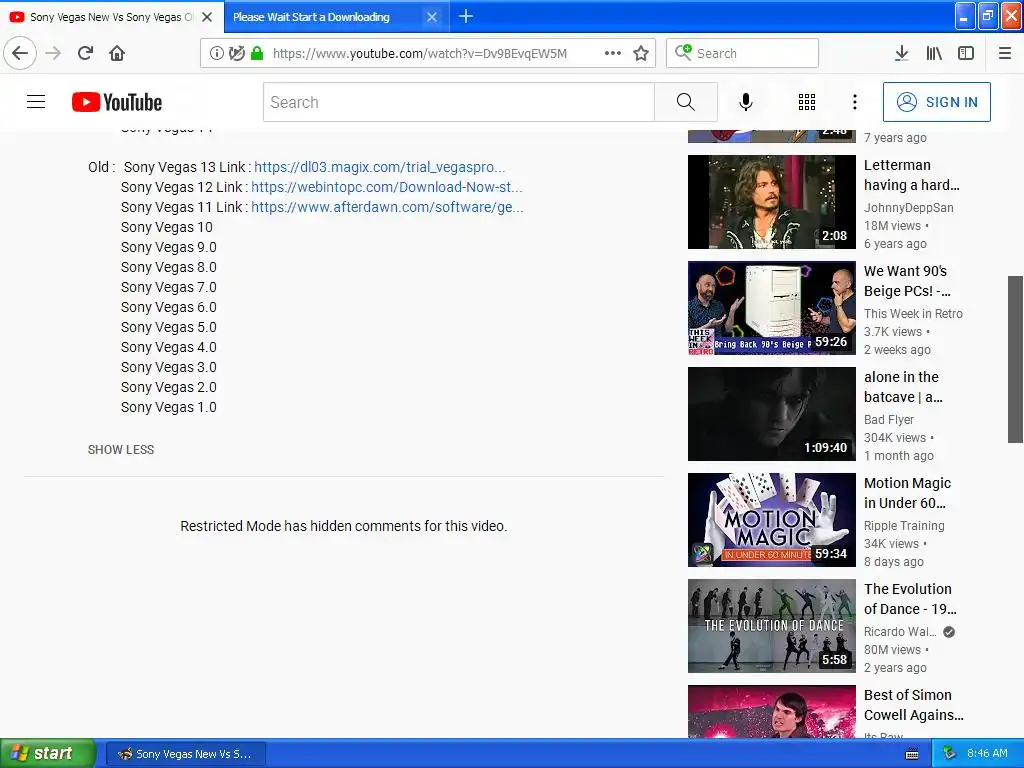The height and width of the screenshot is (768, 1024).
Task: Open the Firefox library icon
Action: [x=934, y=53]
